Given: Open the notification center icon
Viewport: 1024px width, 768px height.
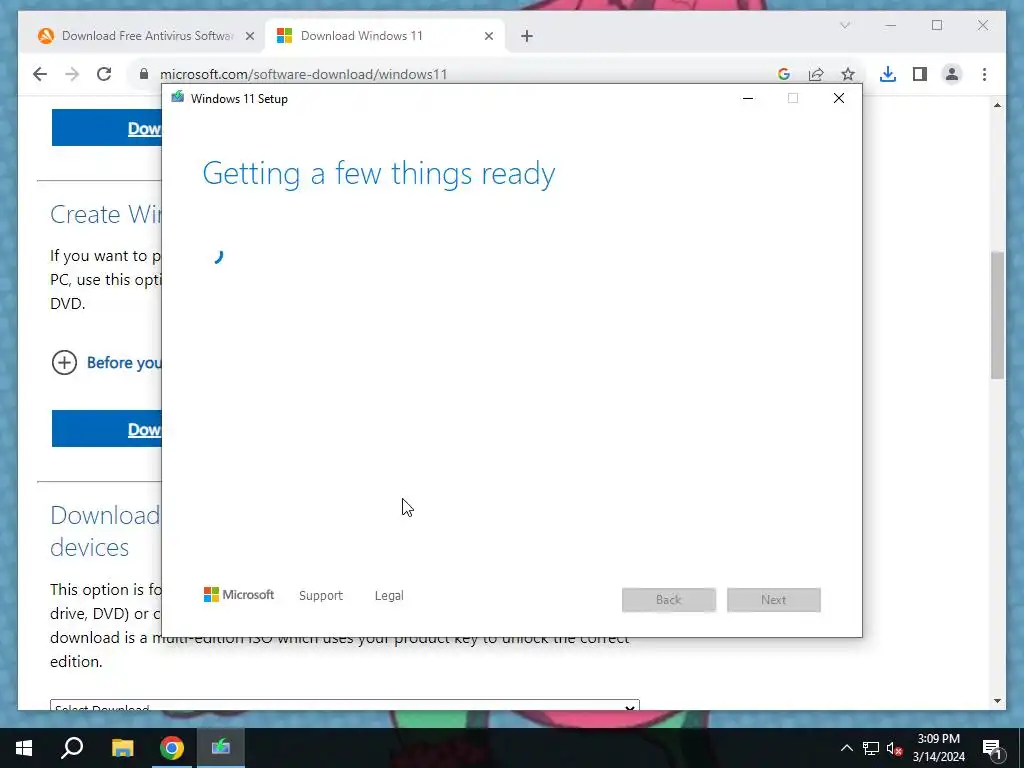Looking at the screenshot, I should click(x=993, y=748).
